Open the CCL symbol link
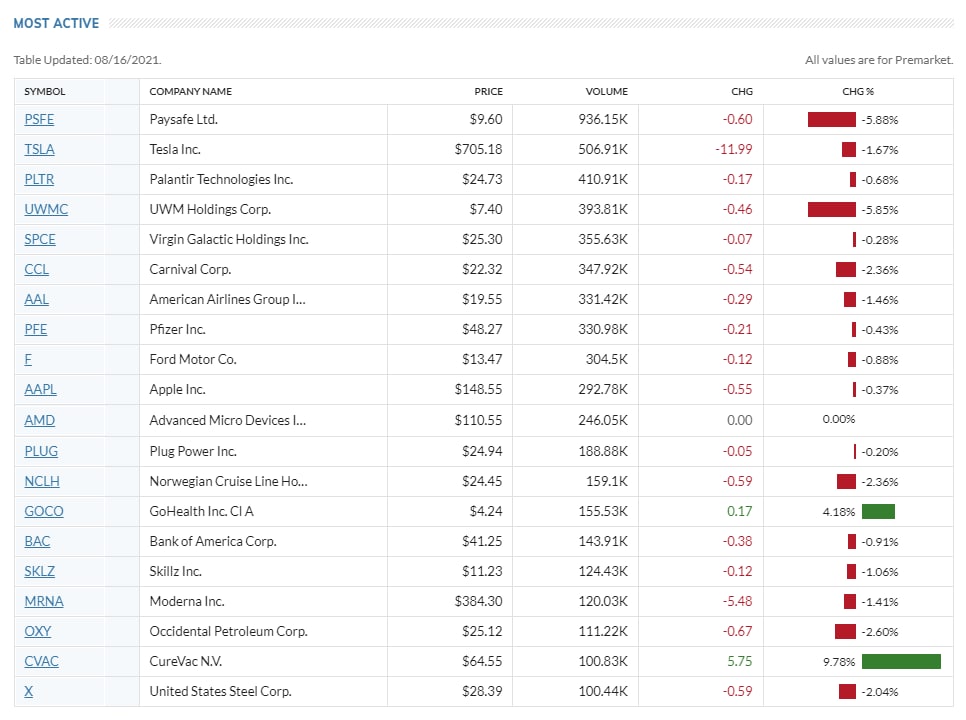Screen dimensions: 966x720 click(x=36, y=270)
